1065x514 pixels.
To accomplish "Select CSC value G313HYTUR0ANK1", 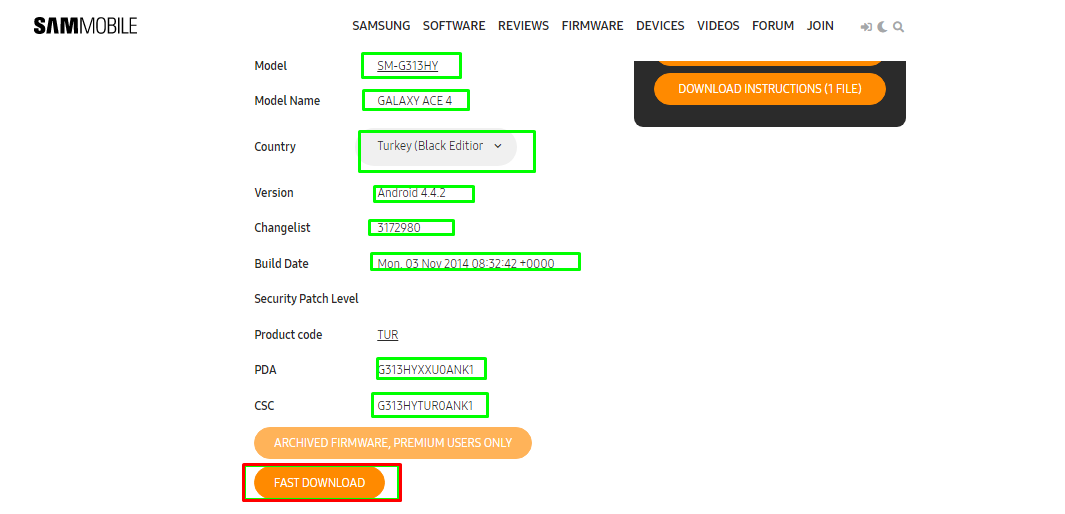I will point(425,406).
